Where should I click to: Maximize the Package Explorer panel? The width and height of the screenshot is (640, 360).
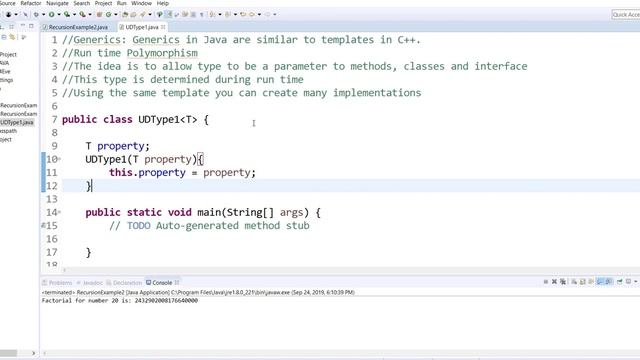coord(31,26)
